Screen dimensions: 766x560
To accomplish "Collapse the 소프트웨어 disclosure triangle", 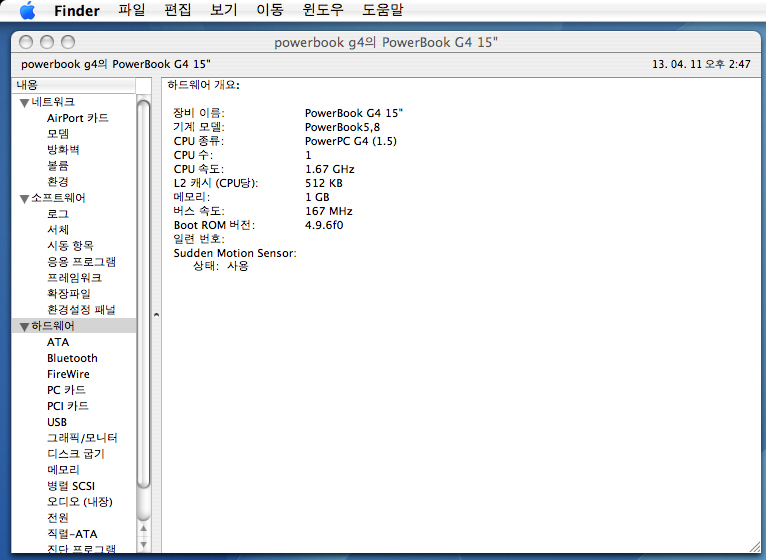I will [x=24, y=199].
